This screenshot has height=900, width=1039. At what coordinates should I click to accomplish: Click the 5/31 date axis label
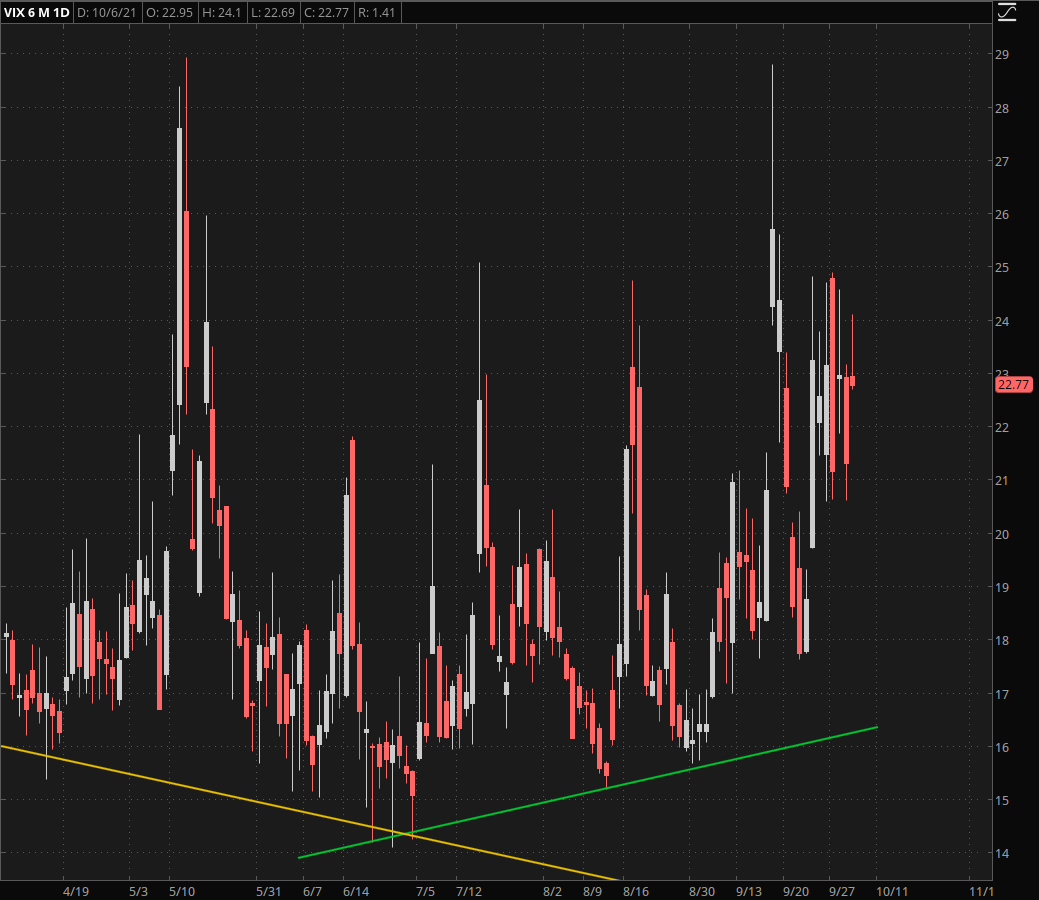tap(268, 891)
